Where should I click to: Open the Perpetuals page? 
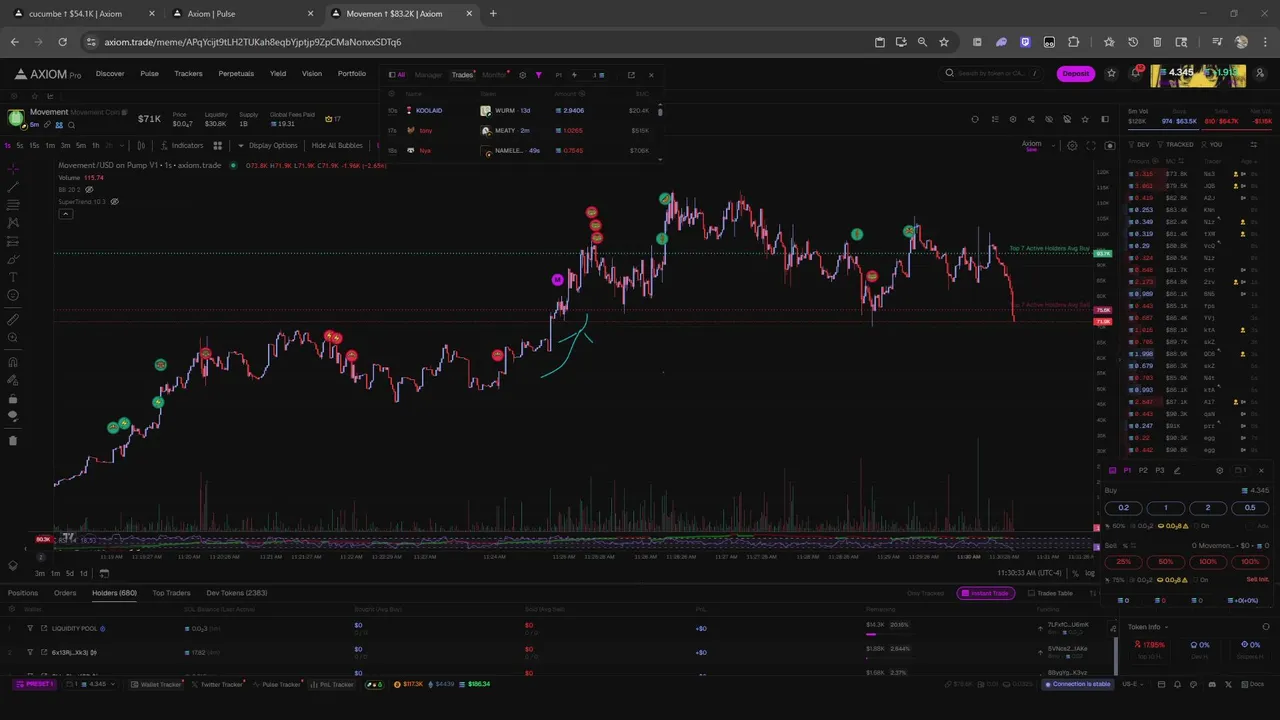(236, 74)
